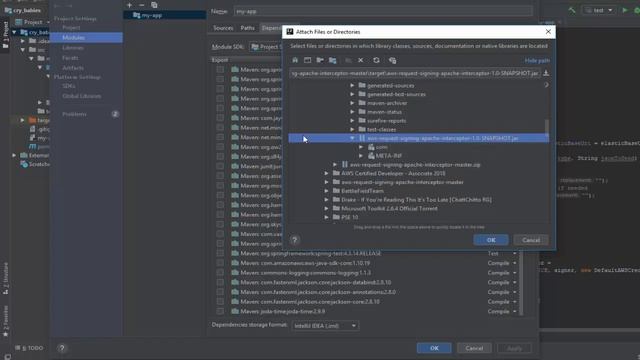
Task: Click the Hide path link
Action: pyautogui.click(x=537, y=60)
